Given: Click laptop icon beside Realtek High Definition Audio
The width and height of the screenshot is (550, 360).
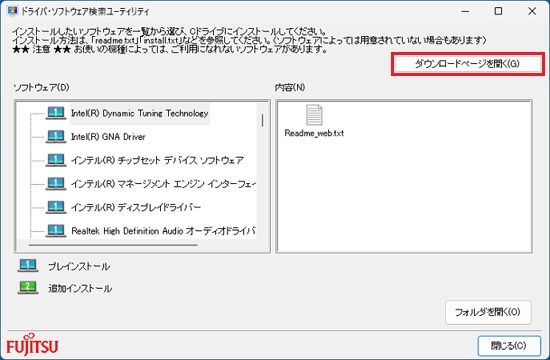Looking at the screenshot, I should [x=56, y=231].
